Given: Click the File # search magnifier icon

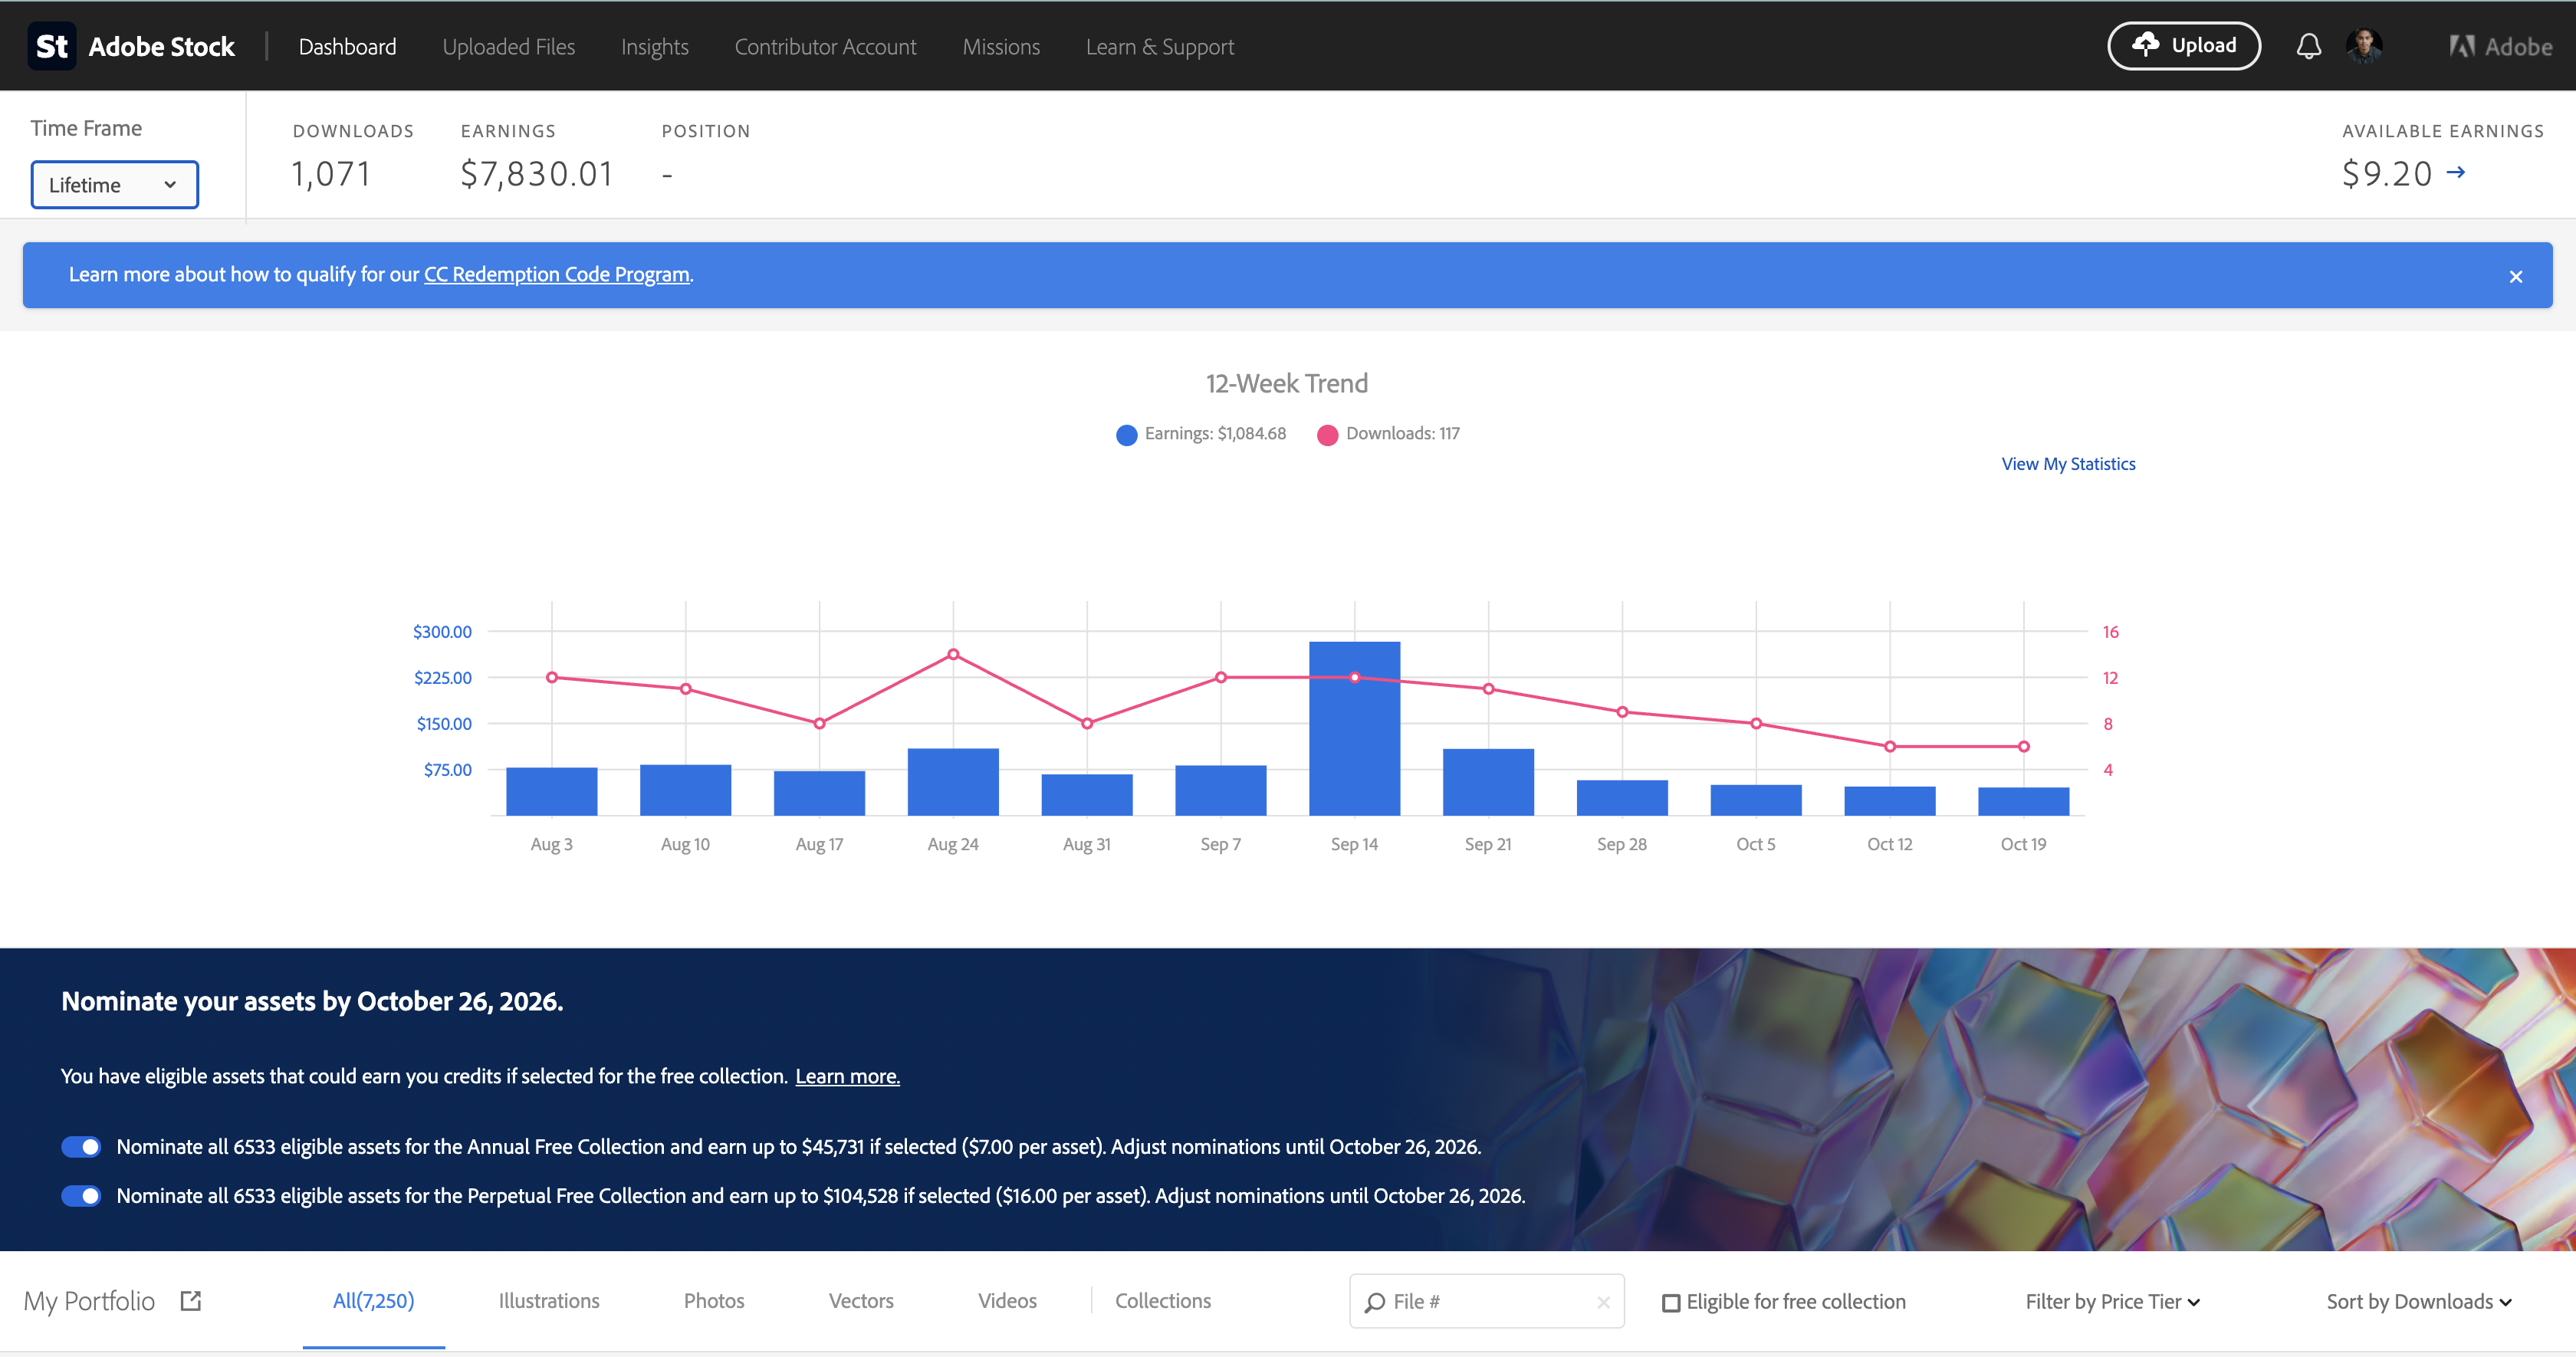Looking at the screenshot, I should coord(1375,1302).
